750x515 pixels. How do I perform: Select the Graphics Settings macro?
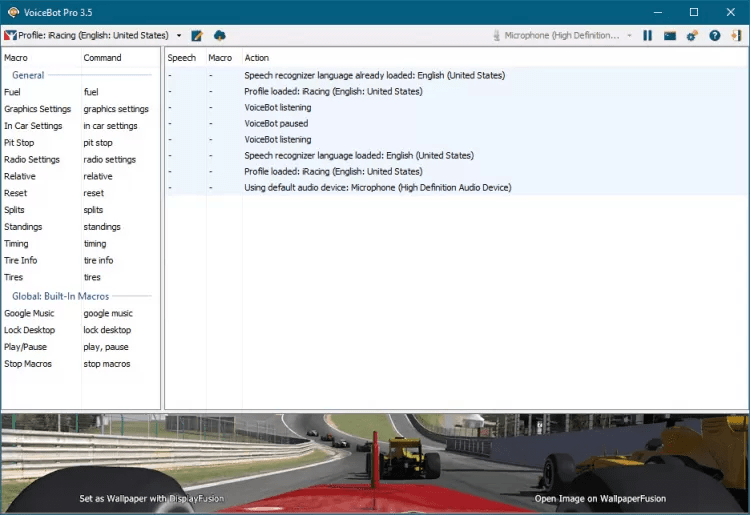click(x=37, y=109)
